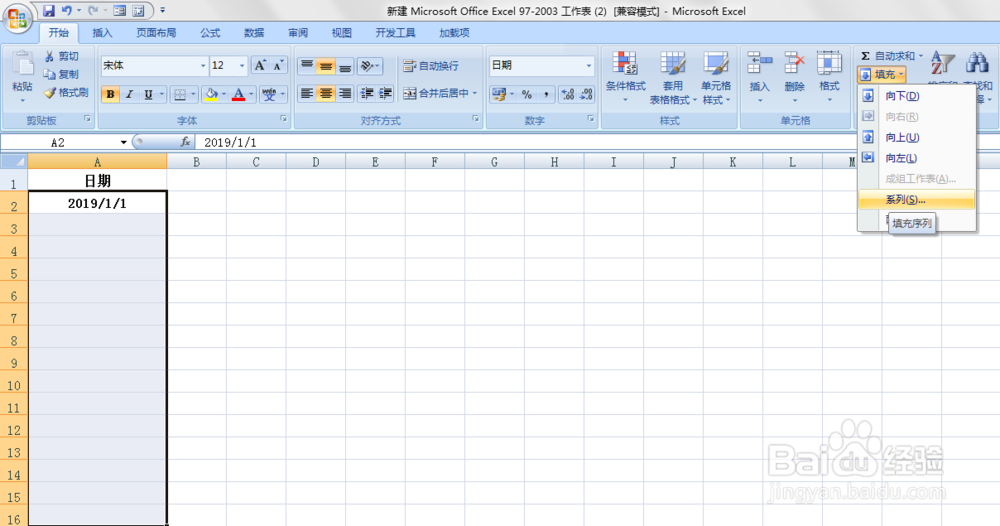The image size is (1000, 526).
Task: Select Series (系列) menu item
Action: 916,200
